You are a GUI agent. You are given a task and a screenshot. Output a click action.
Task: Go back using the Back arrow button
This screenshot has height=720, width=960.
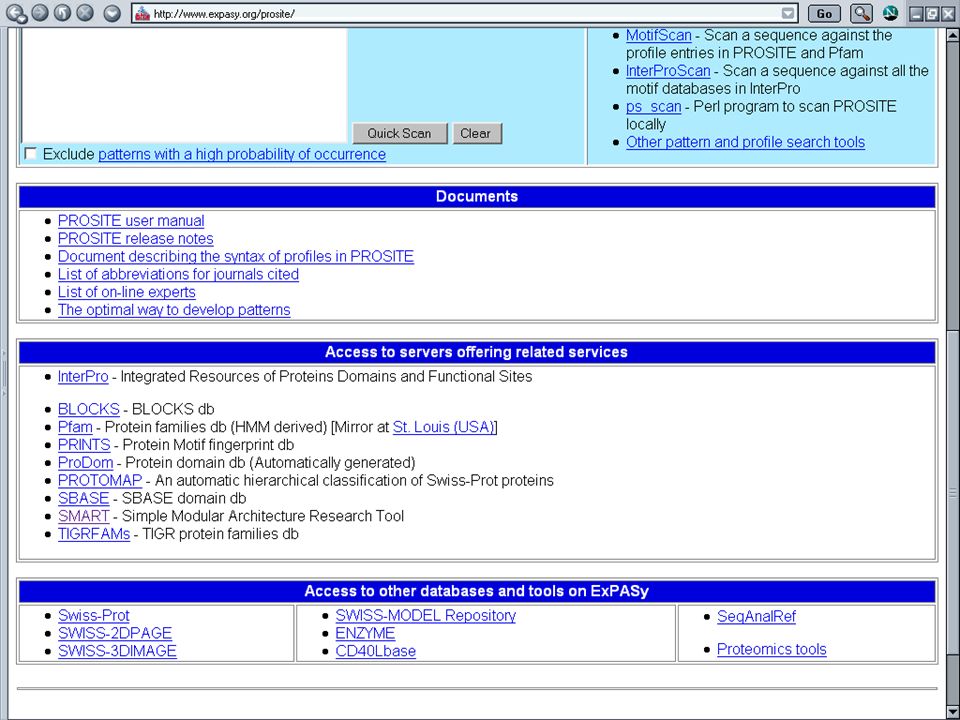pos(16,13)
